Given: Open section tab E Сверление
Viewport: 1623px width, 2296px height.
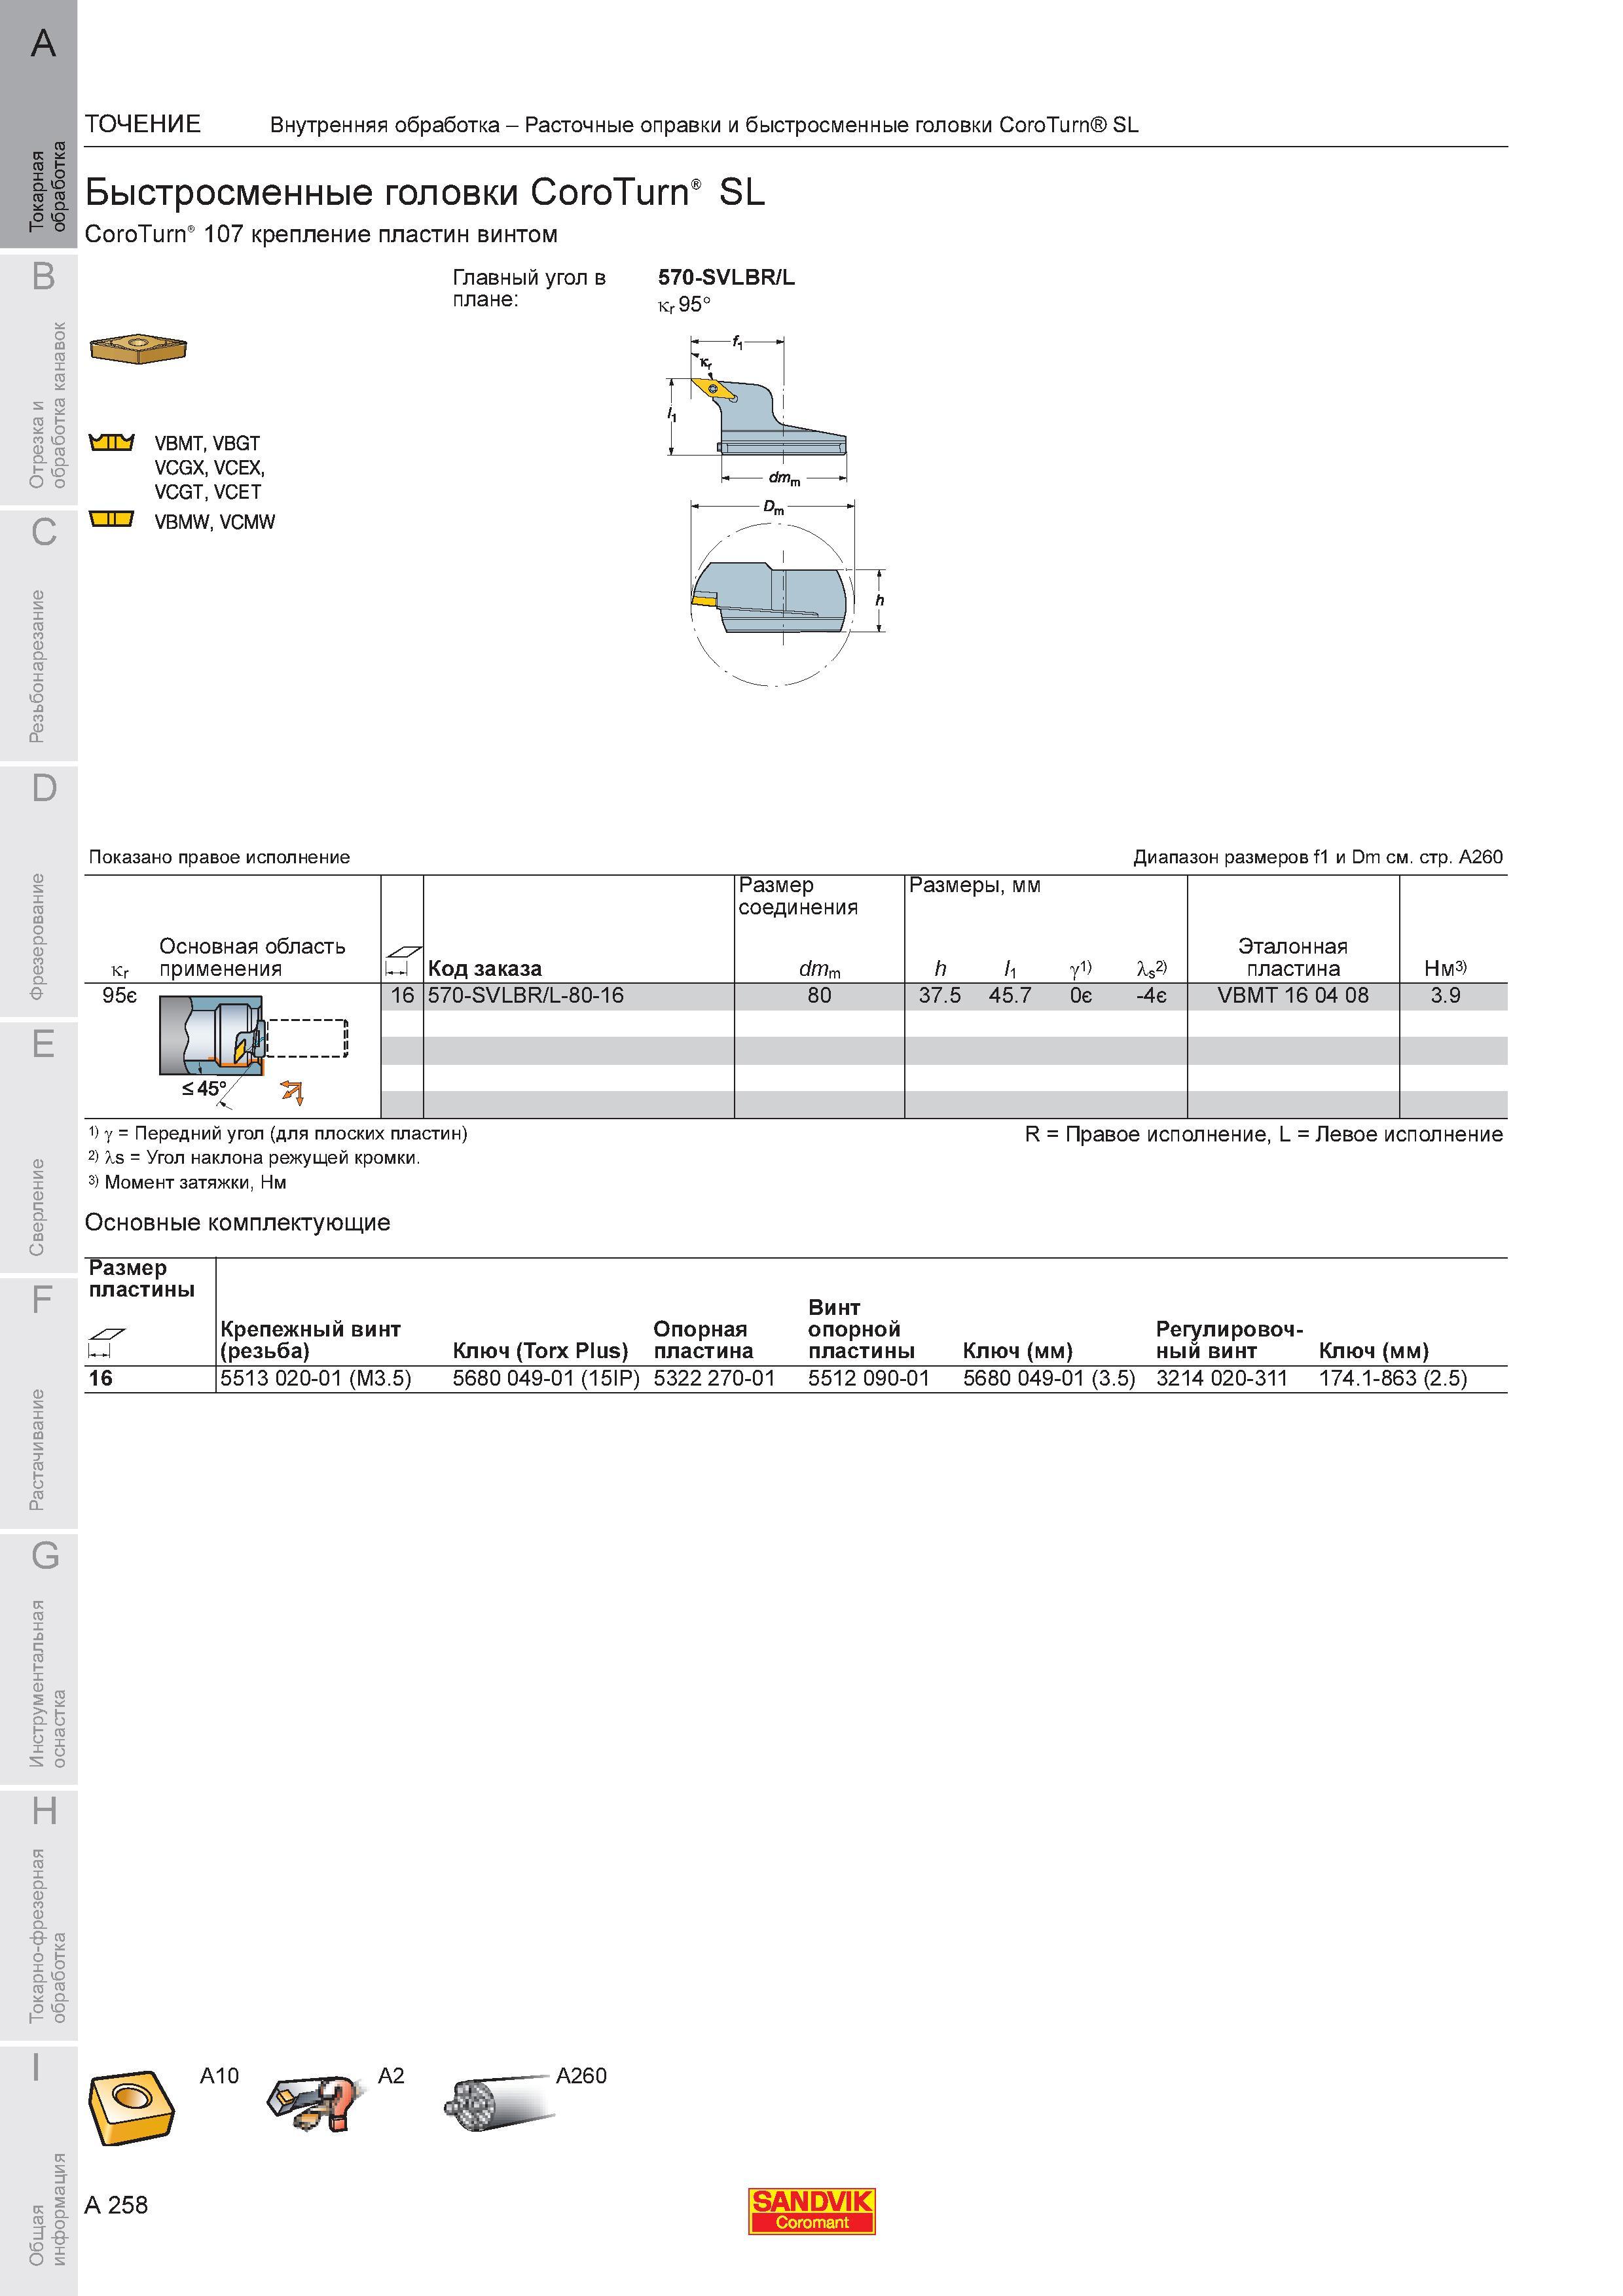Looking at the screenshot, I should (x=38, y=1148).
